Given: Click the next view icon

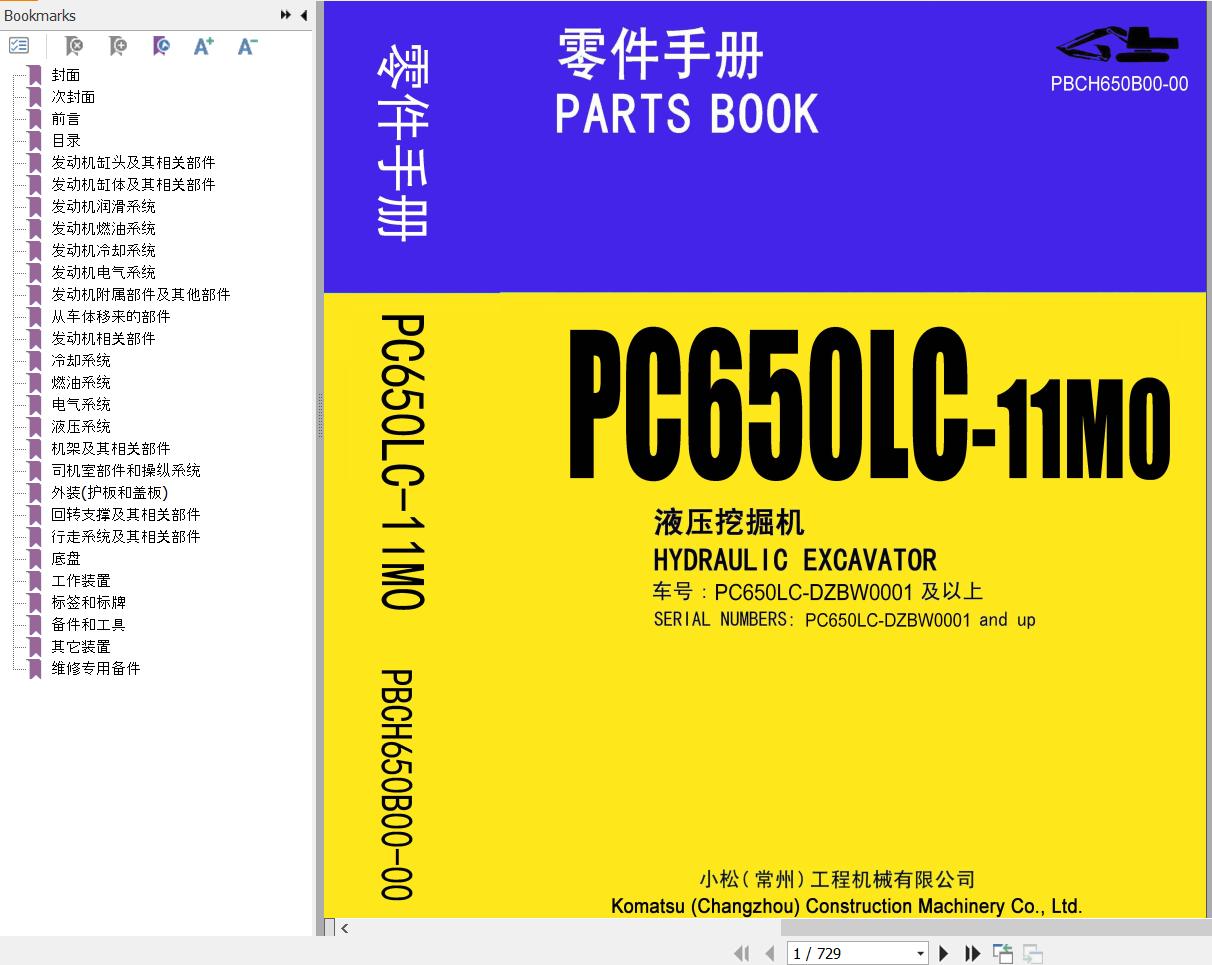Looking at the screenshot, I should point(1033,953).
